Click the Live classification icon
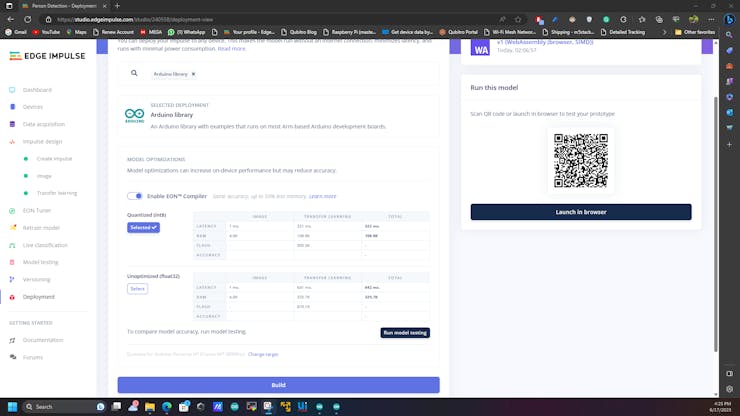 pos(12,245)
